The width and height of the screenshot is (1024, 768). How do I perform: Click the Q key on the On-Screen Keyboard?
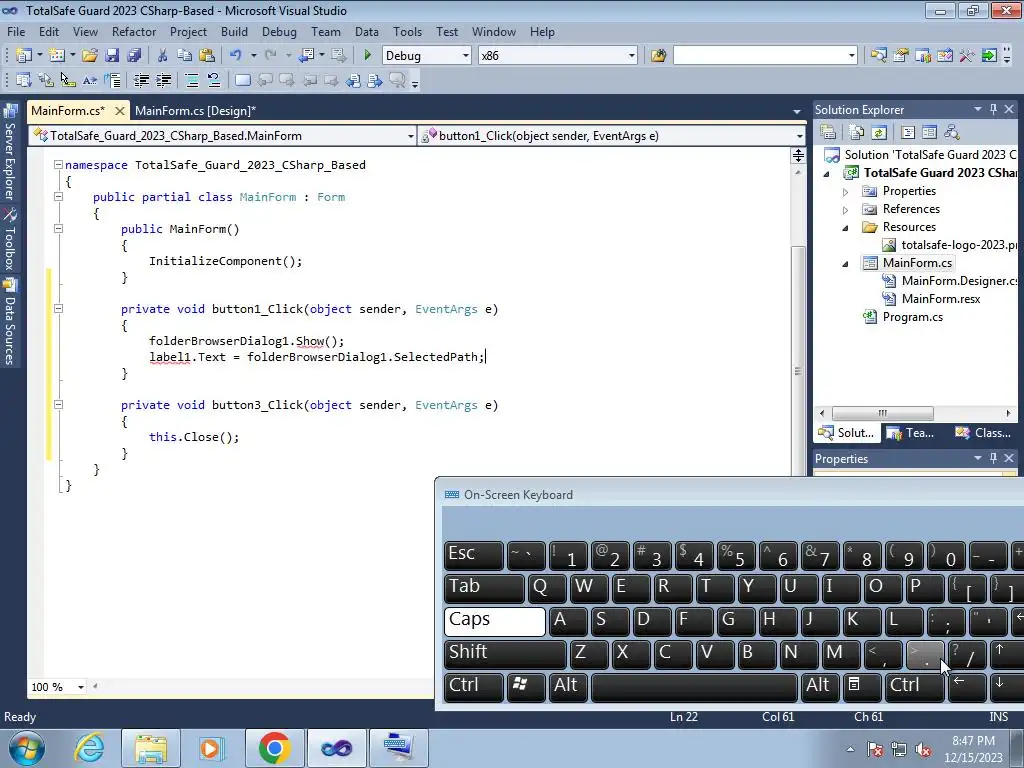pos(547,588)
